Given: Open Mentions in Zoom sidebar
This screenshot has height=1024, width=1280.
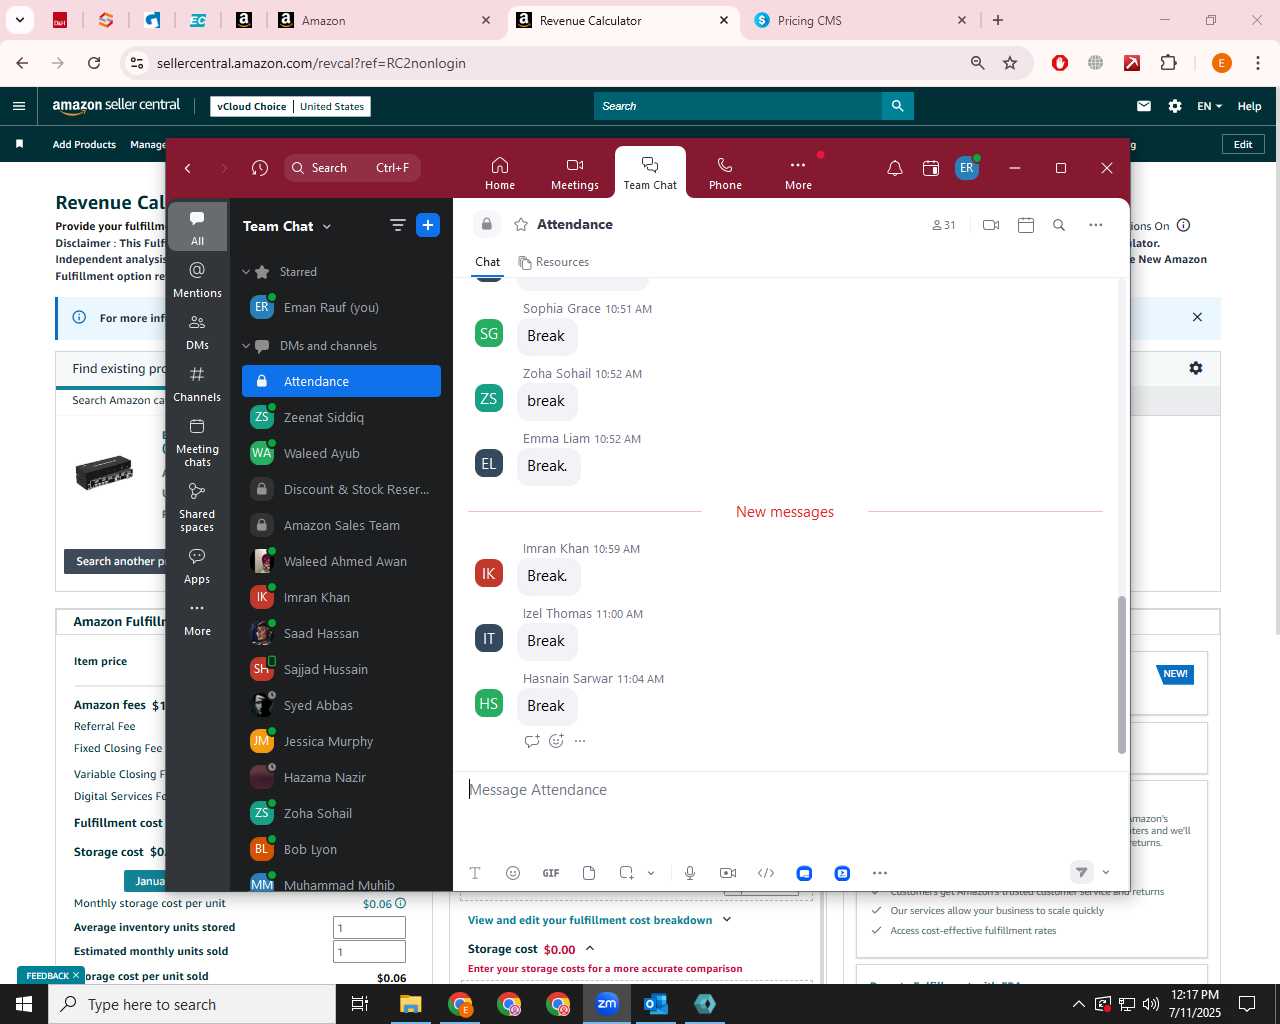Looking at the screenshot, I should (x=197, y=280).
